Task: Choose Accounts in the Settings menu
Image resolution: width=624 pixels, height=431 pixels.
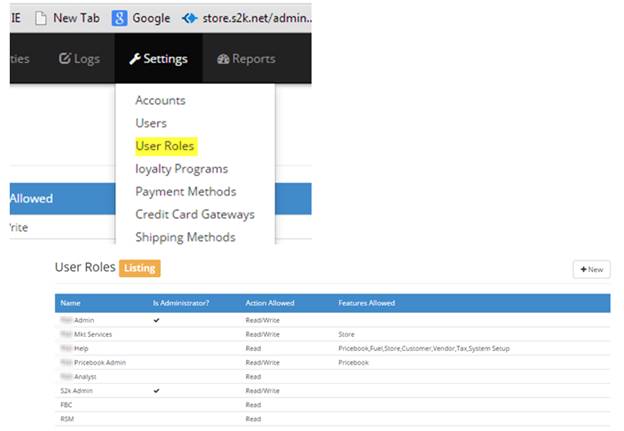Action: pyautogui.click(x=160, y=100)
